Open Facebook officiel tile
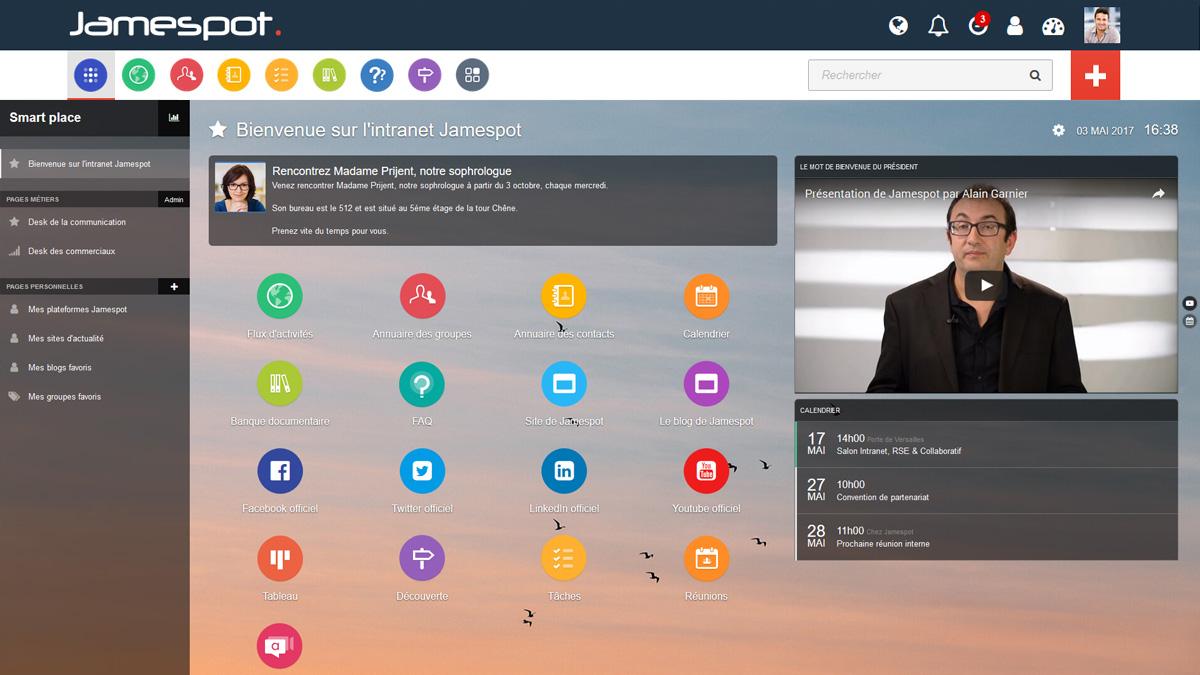 pyautogui.click(x=280, y=471)
